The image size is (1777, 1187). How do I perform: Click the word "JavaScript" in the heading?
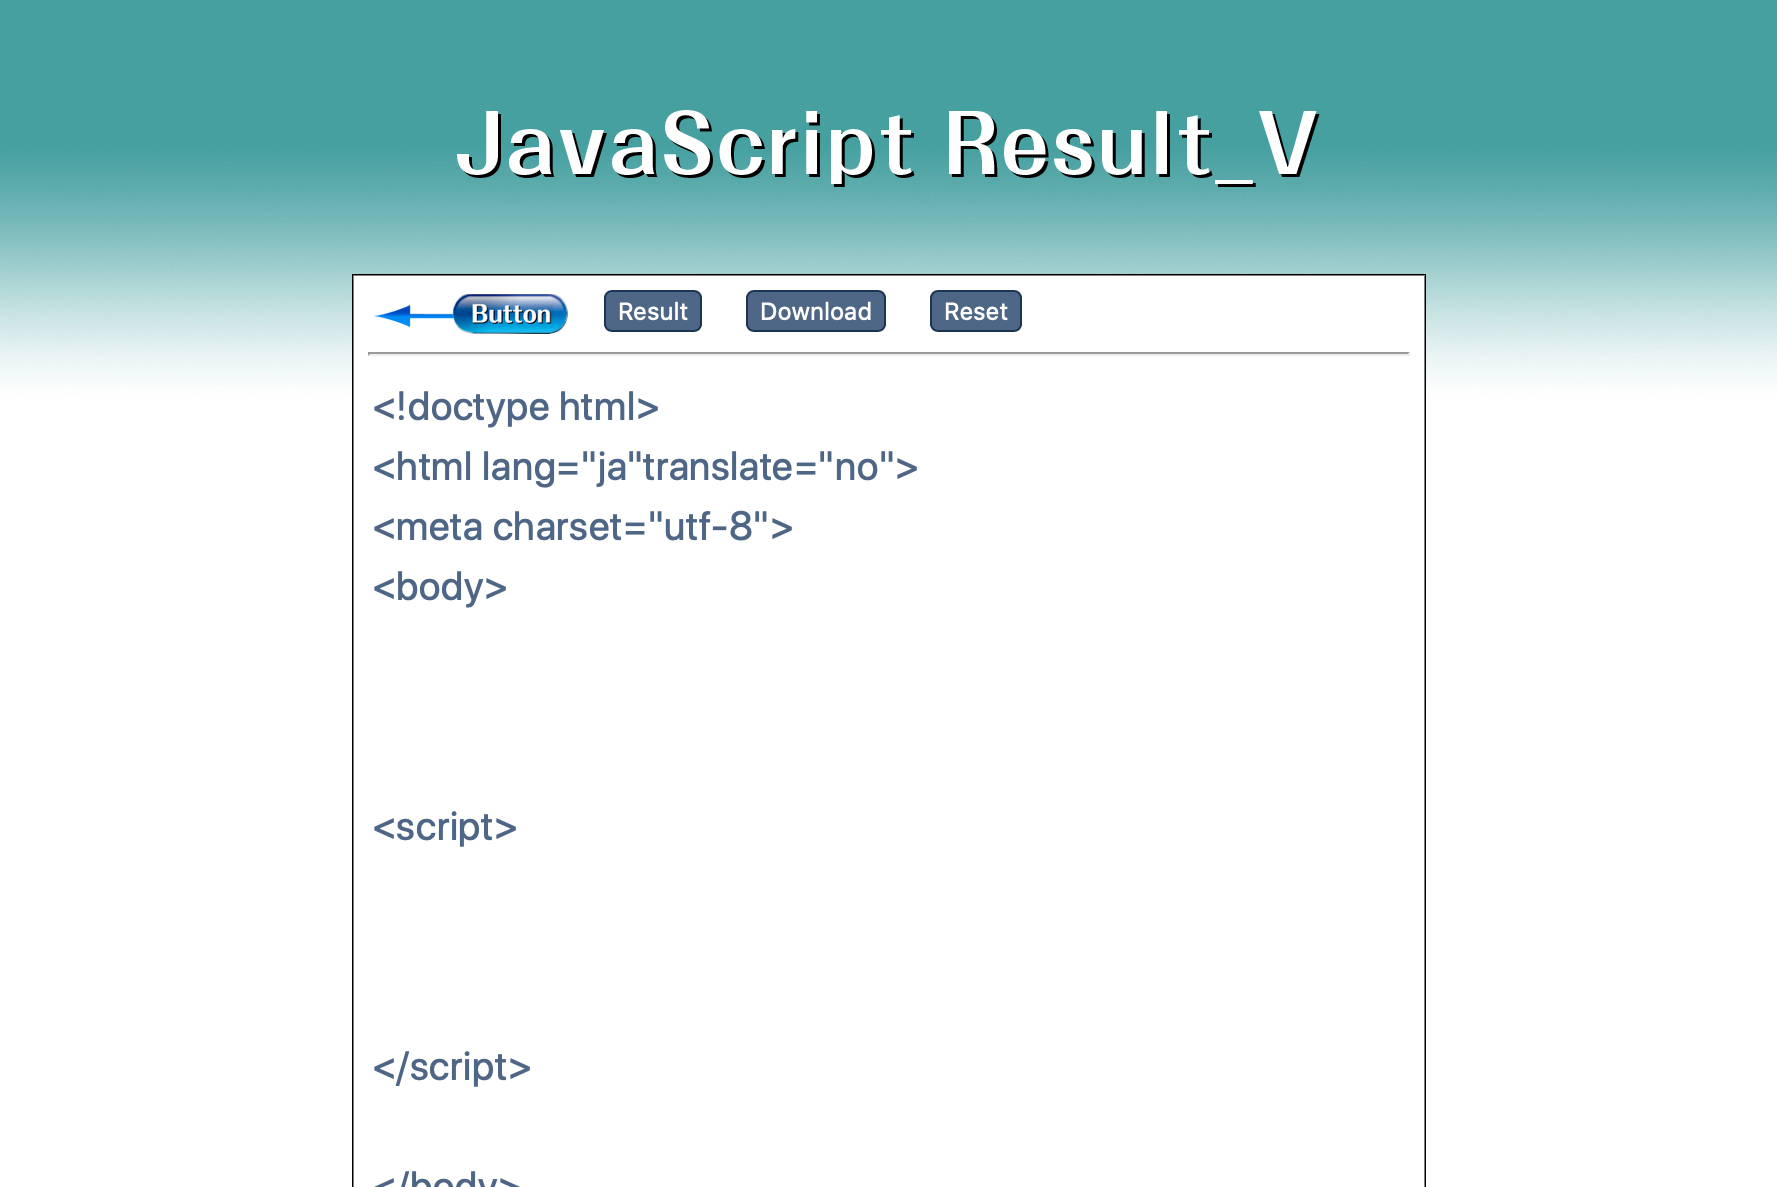685,146
